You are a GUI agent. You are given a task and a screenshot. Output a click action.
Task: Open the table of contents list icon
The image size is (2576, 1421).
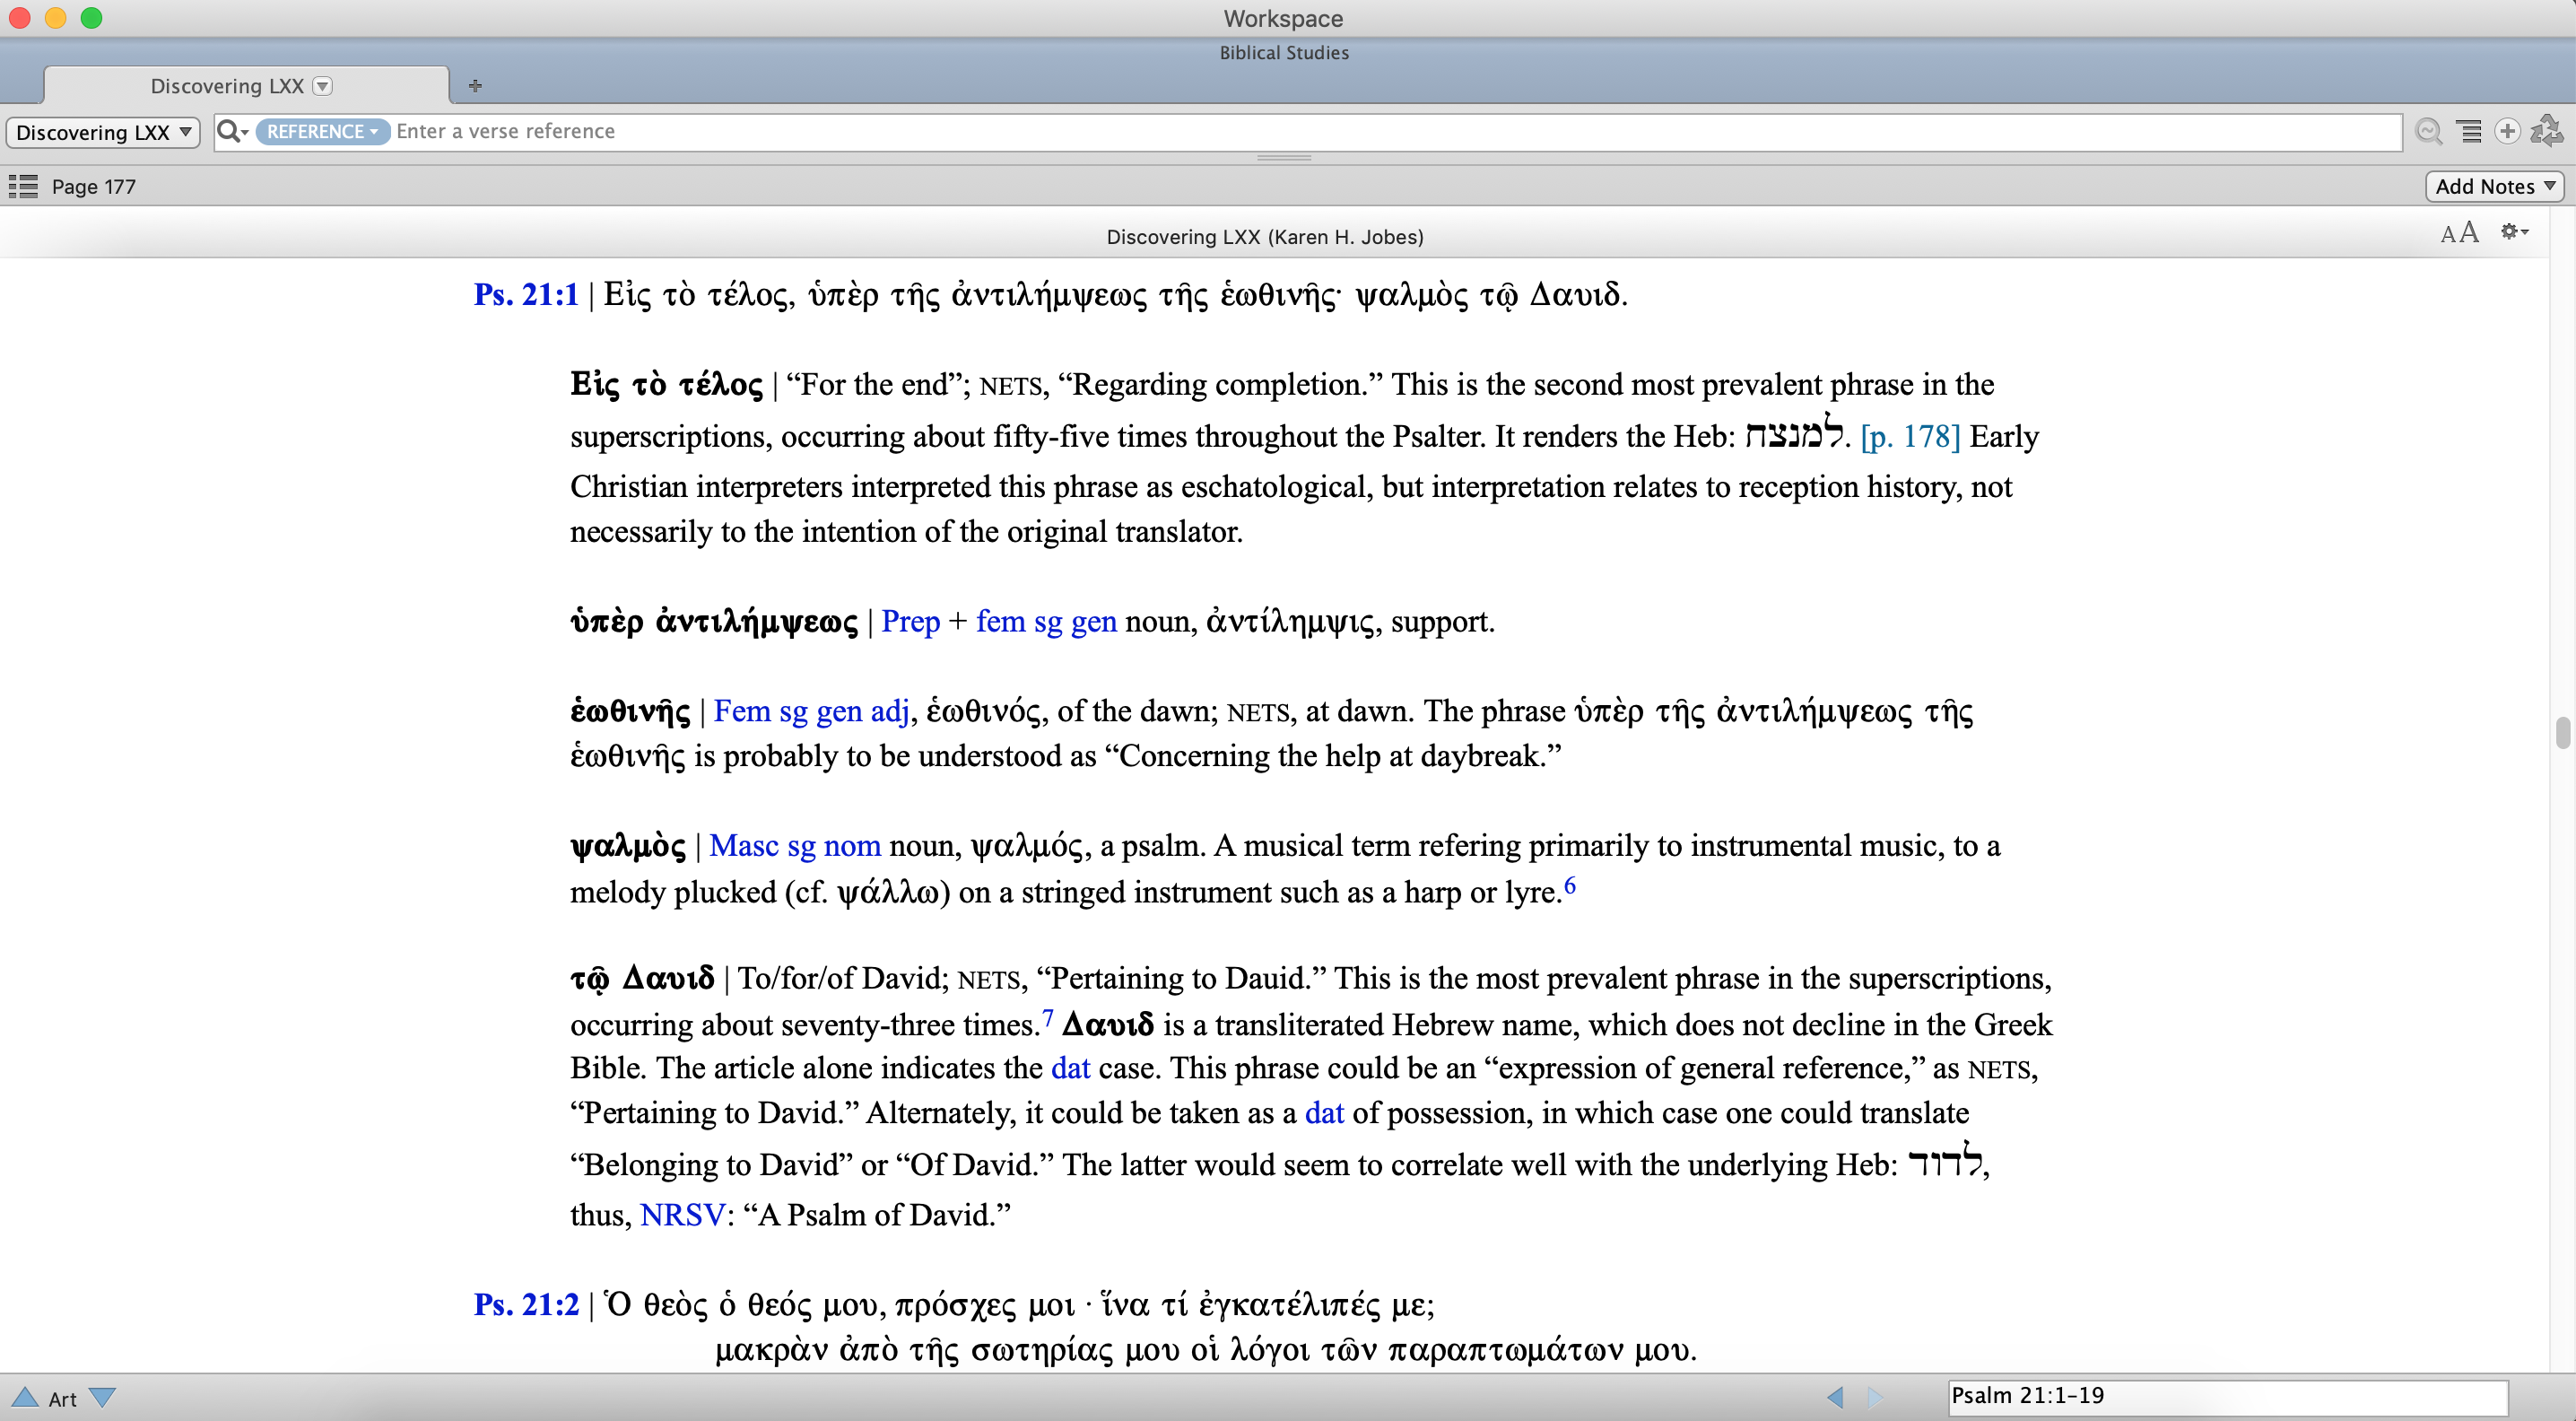coord(23,186)
